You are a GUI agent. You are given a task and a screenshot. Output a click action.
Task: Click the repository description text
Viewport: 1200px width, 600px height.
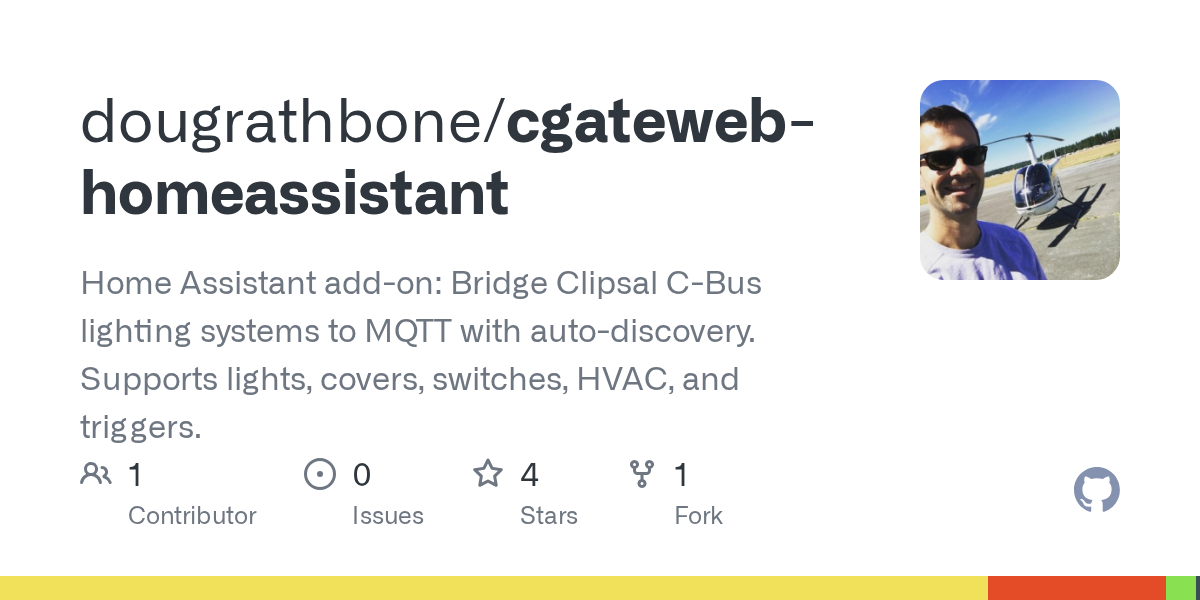click(421, 355)
